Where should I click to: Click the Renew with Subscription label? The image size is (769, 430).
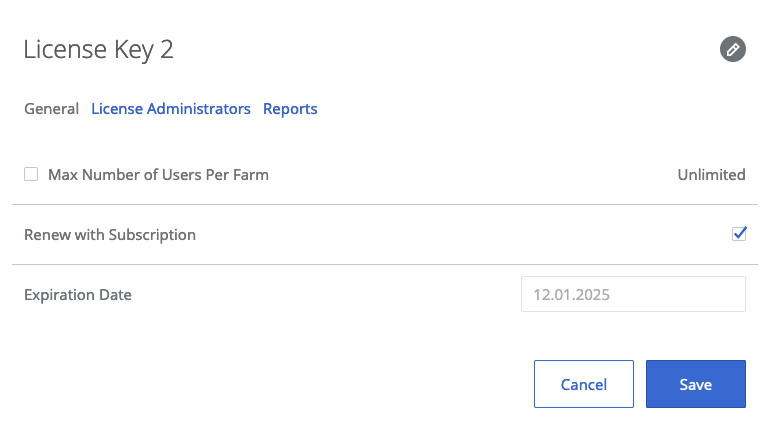pyautogui.click(x=110, y=235)
